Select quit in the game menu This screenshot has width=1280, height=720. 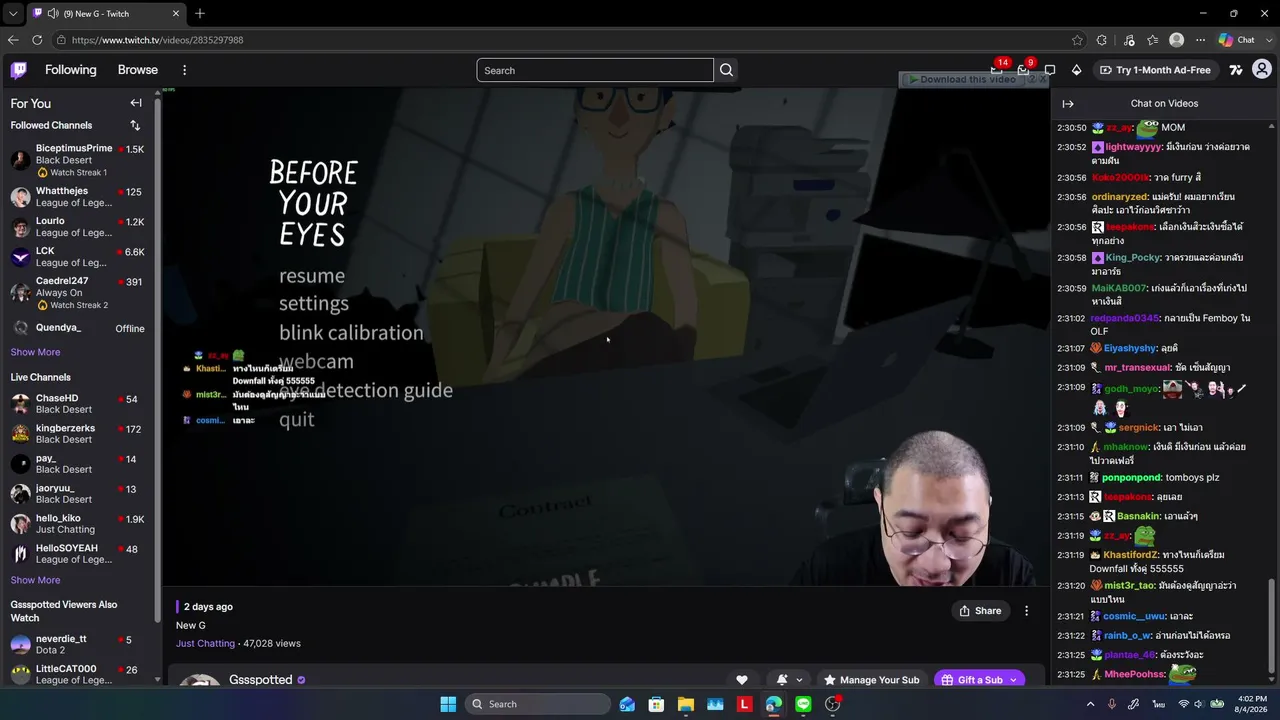(297, 419)
